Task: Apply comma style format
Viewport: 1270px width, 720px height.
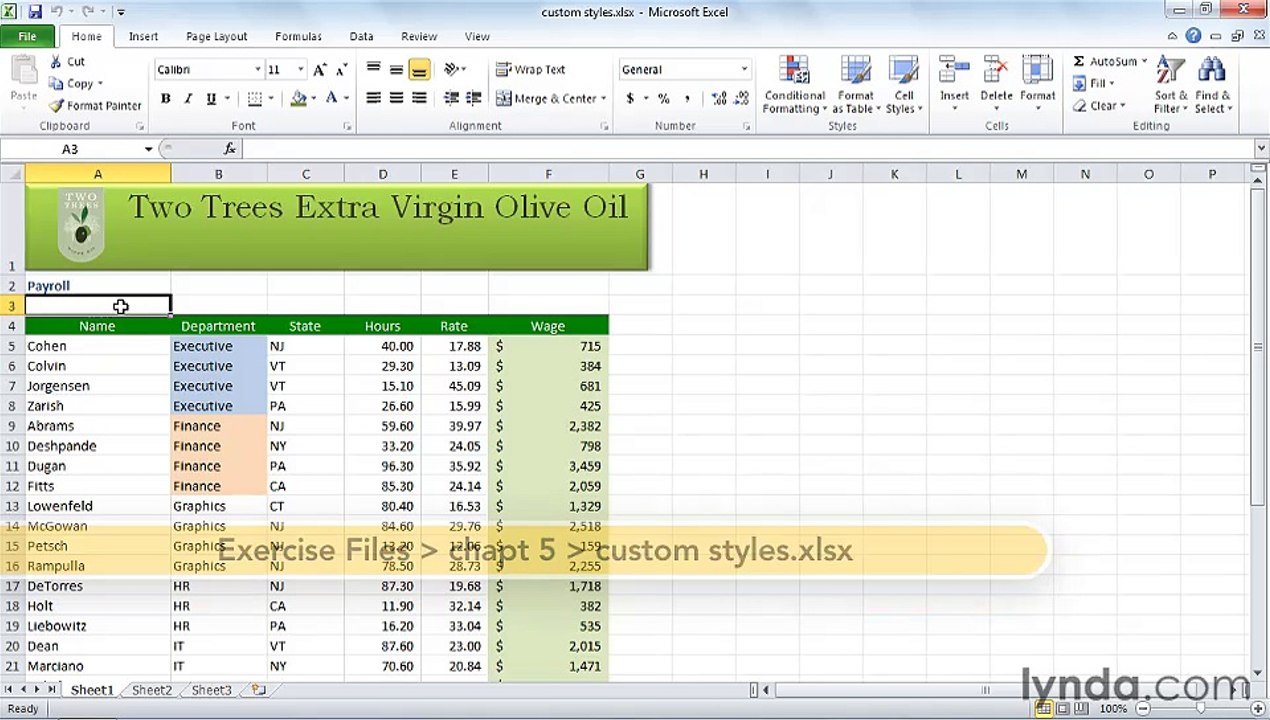Action: coord(690,99)
